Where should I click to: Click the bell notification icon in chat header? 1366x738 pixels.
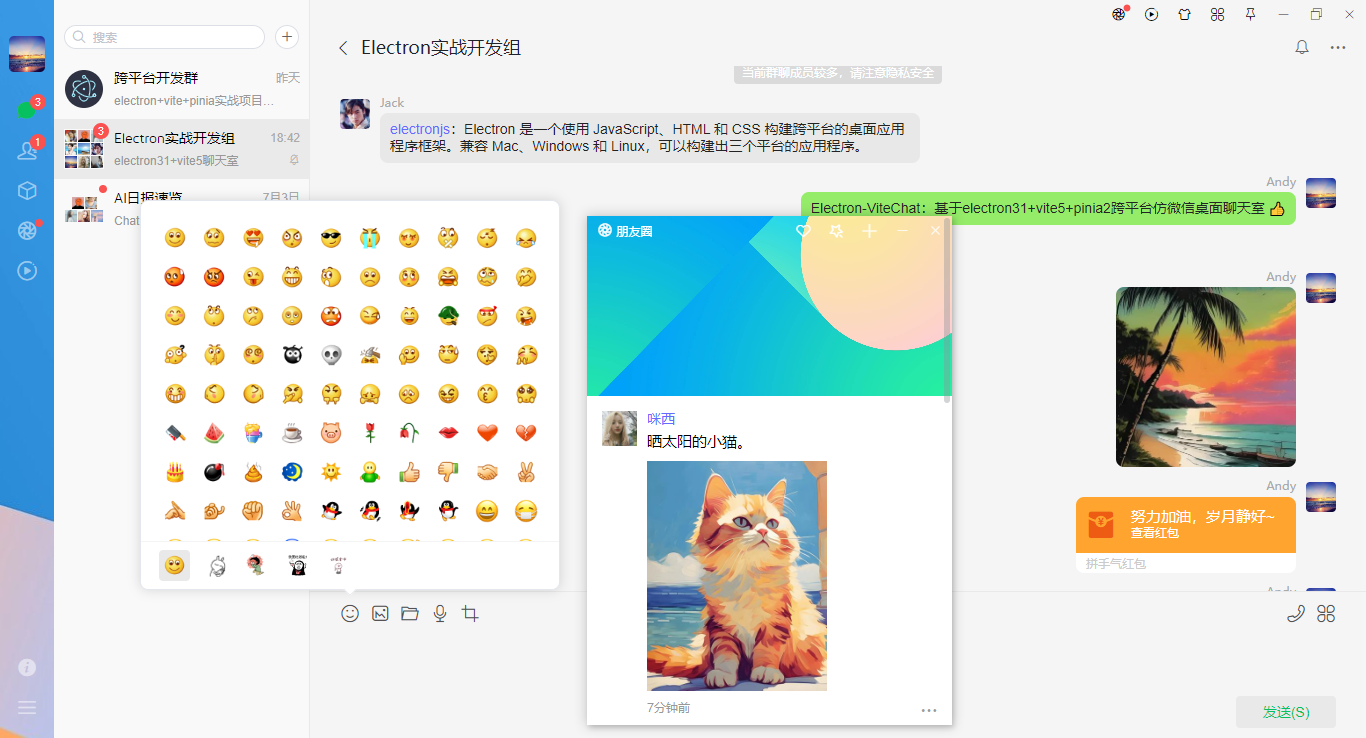pos(1301,46)
